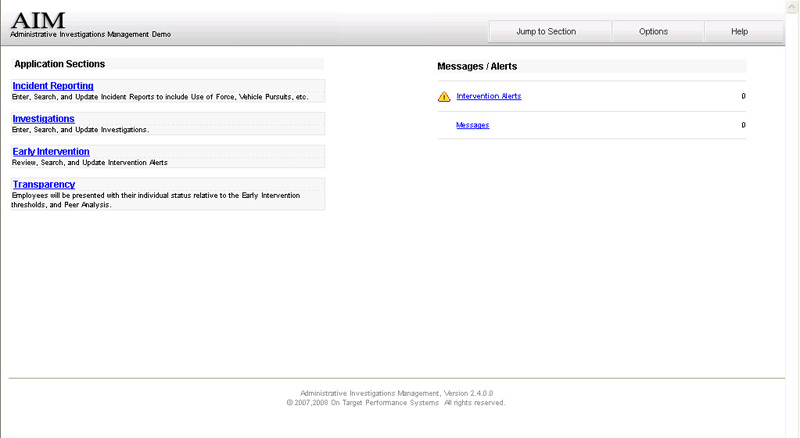Click the footer version 2.4.0.0 text
The width and height of the screenshot is (800, 438).
tap(396, 393)
